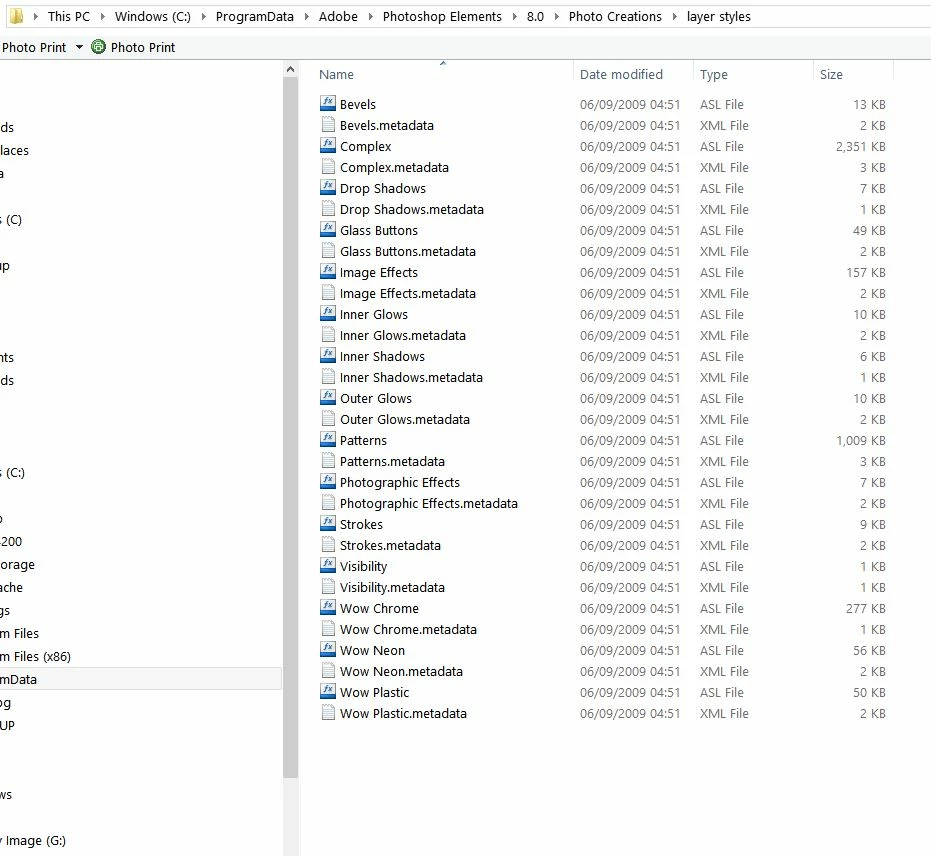This screenshot has width=931, height=856.
Task: Select the Image Effects ASL icon
Action: click(x=328, y=272)
